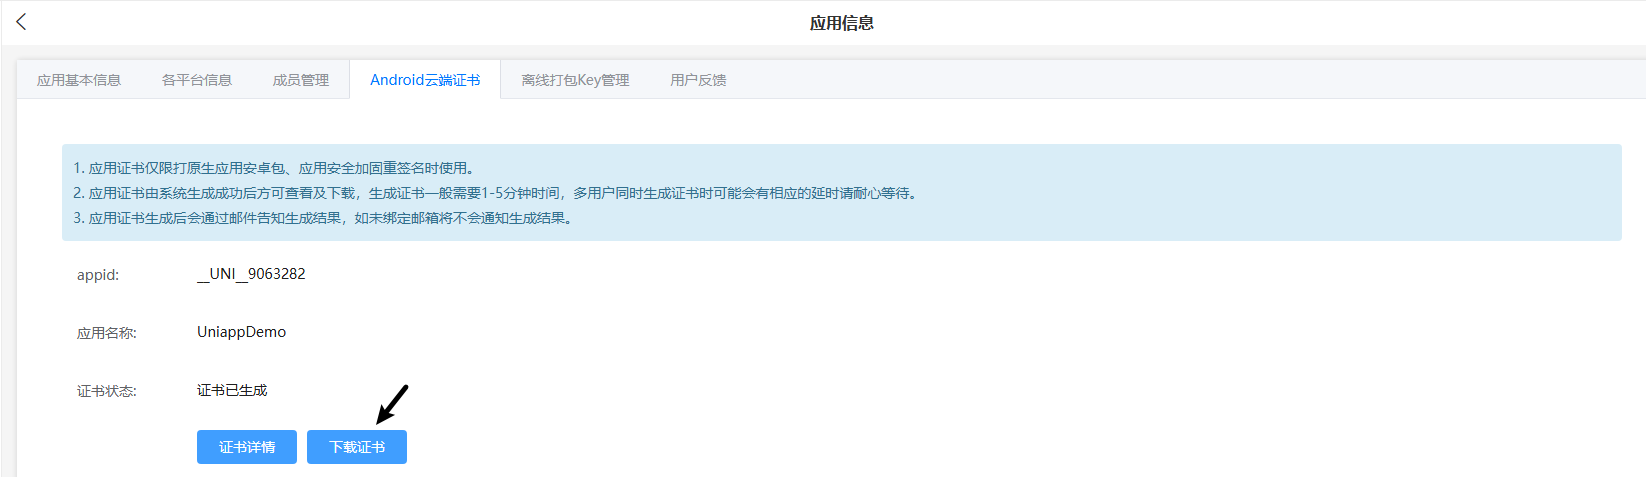Click the third notice line about 邮件告知
1646x477 pixels.
tap(323, 218)
